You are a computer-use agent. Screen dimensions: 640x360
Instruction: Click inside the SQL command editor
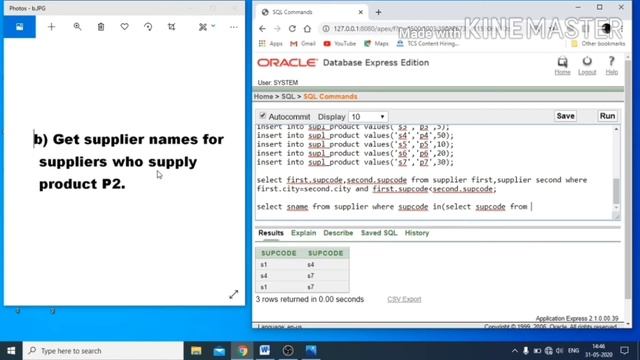(434, 172)
